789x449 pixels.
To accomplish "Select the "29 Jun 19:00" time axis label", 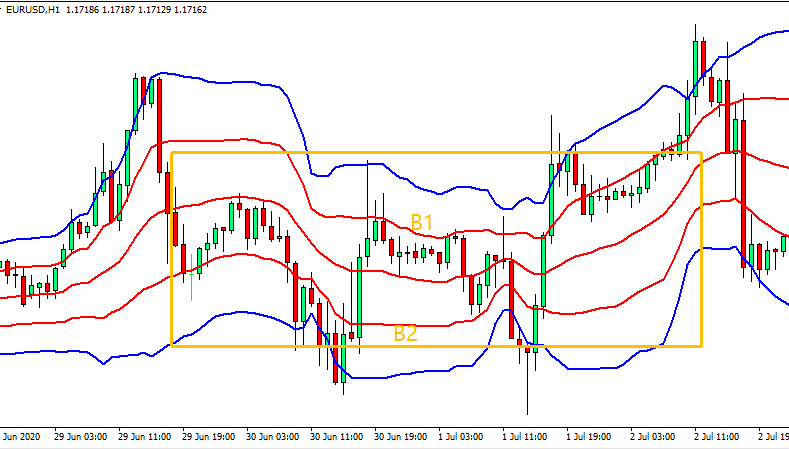I will coord(208,437).
